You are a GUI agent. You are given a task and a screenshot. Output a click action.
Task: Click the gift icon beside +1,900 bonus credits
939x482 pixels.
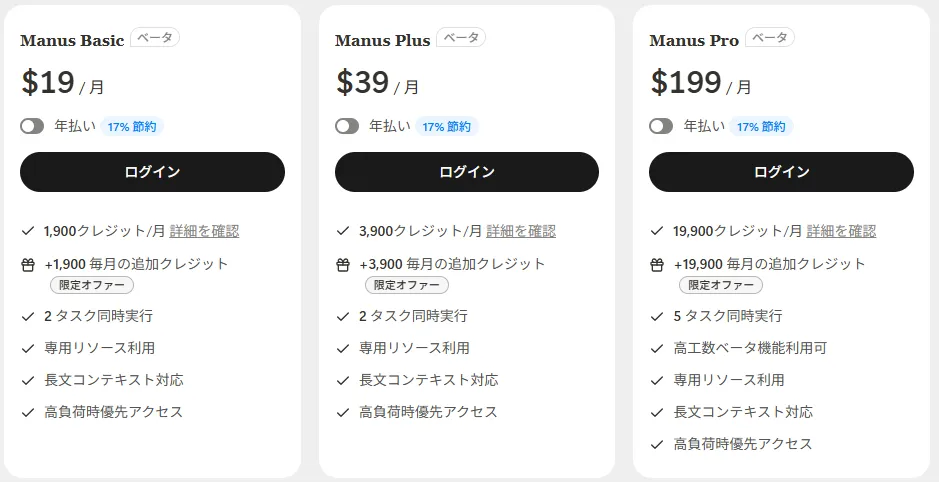[x=28, y=265]
